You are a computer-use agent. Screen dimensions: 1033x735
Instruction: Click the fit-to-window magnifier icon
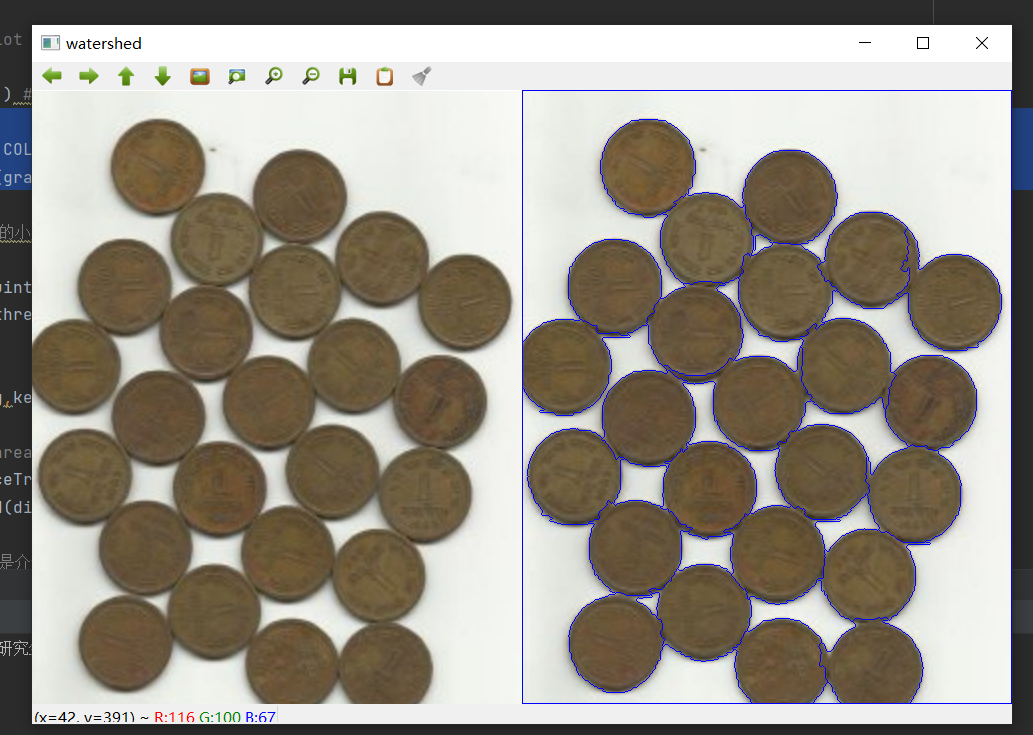pyautogui.click(x=237, y=76)
